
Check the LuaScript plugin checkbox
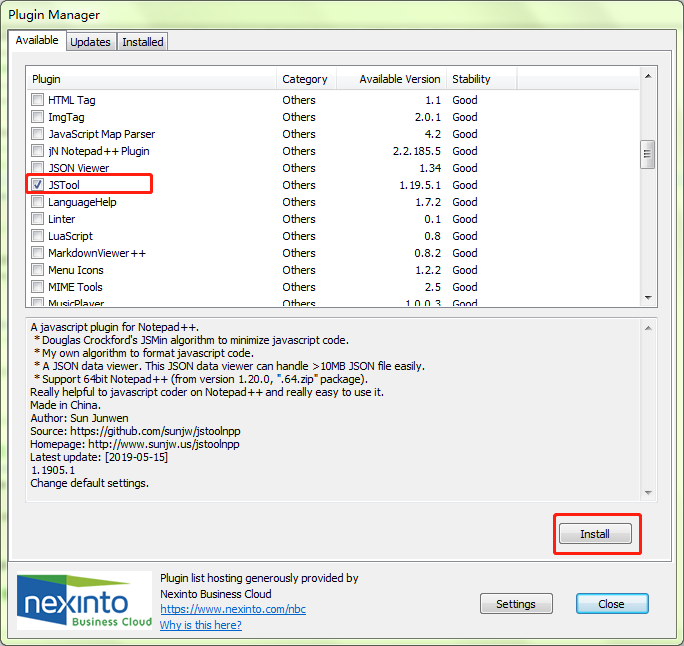point(38,236)
